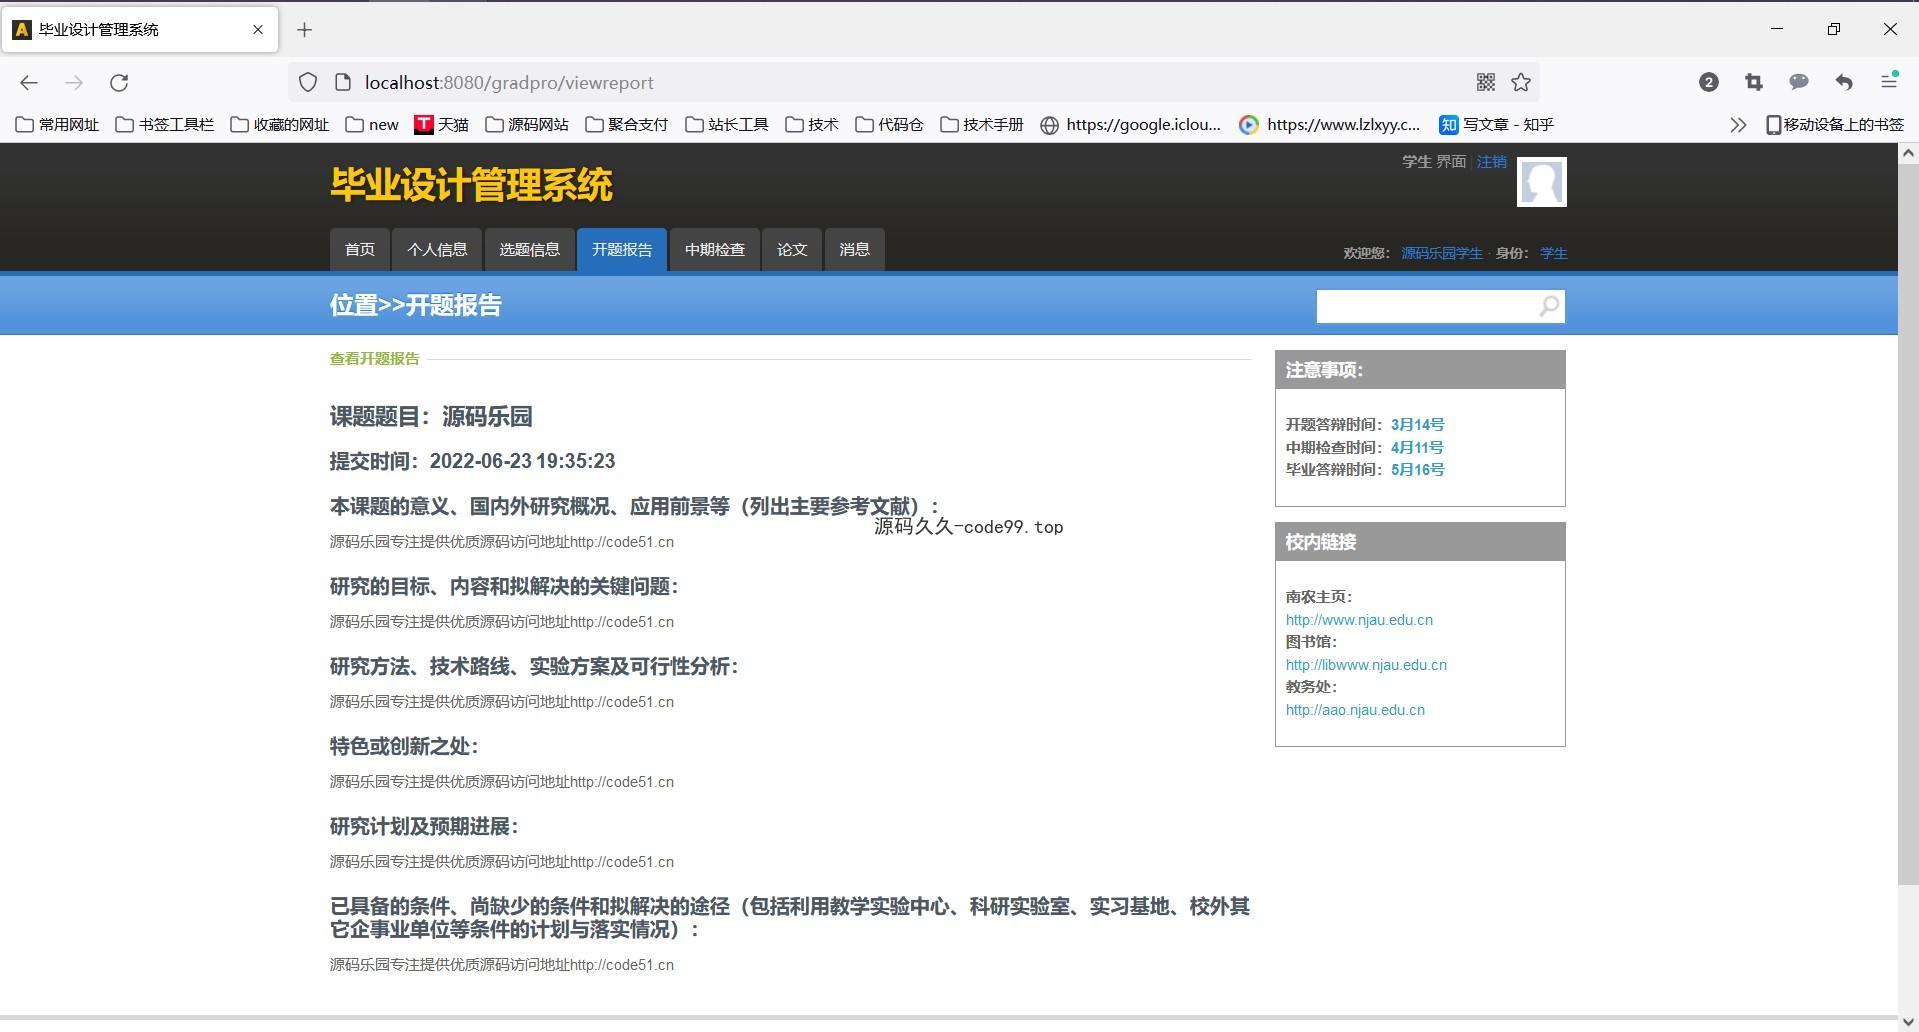Open a new browser tab with plus
The height and width of the screenshot is (1032, 1919).
click(x=305, y=30)
